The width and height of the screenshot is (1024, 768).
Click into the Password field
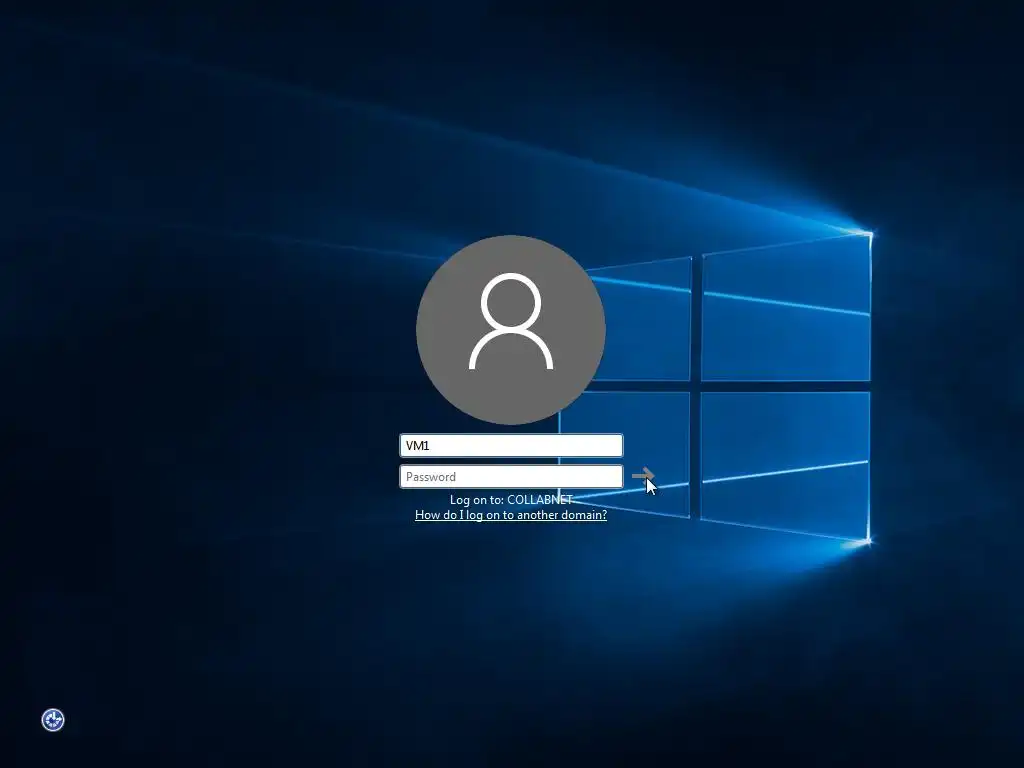pyautogui.click(x=511, y=477)
